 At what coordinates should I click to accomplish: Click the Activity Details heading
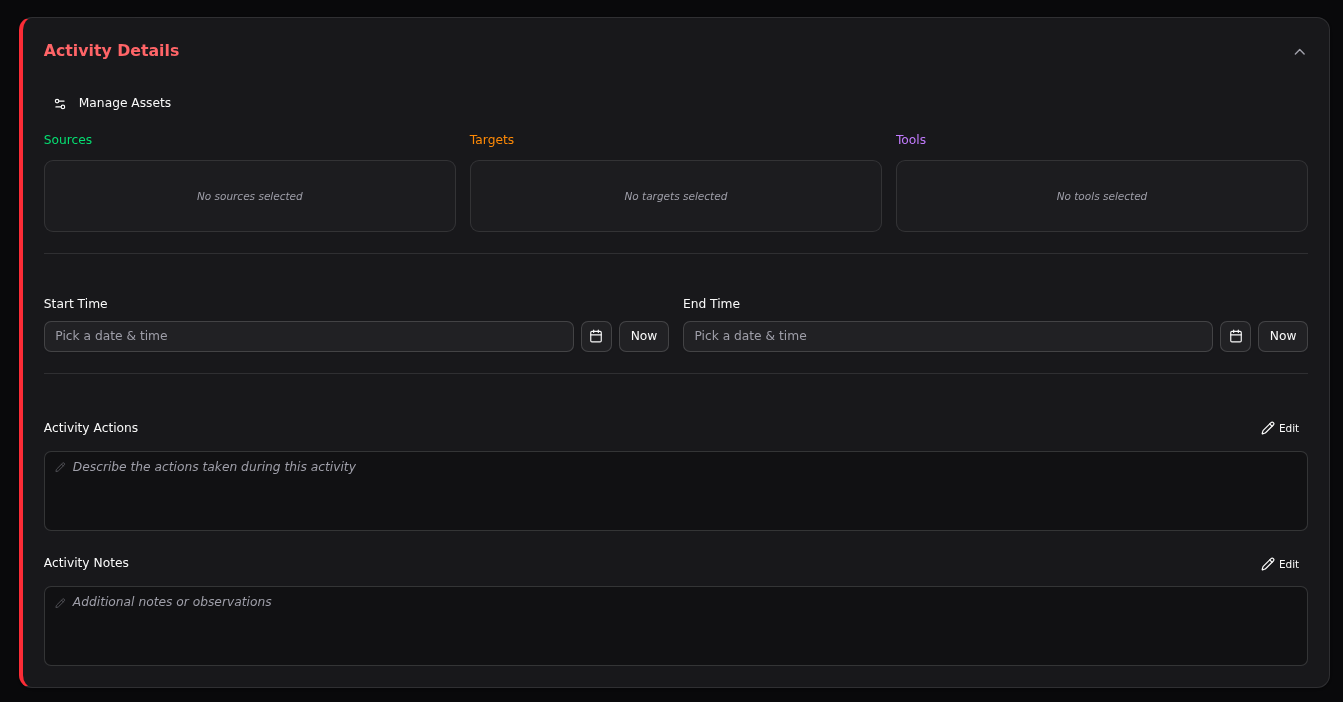pos(111,51)
